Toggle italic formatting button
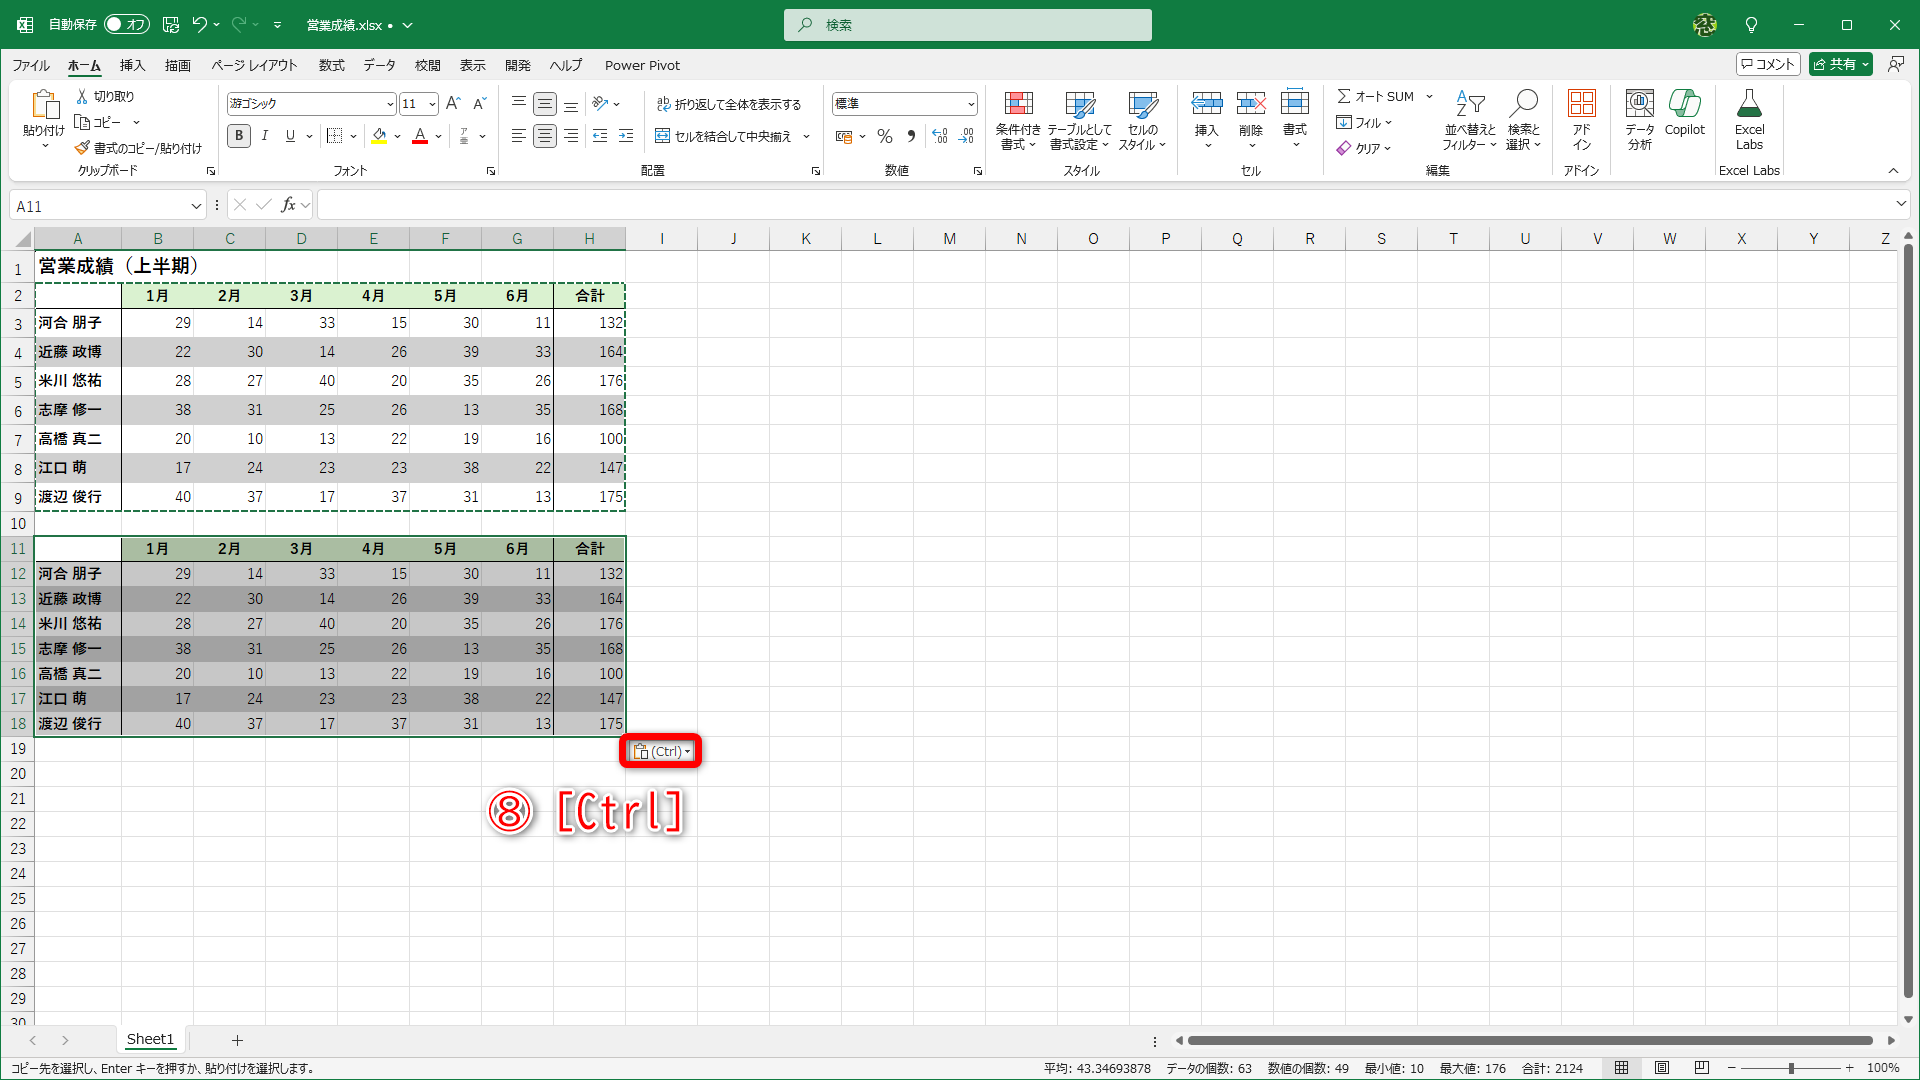 [x=264, y=136]
